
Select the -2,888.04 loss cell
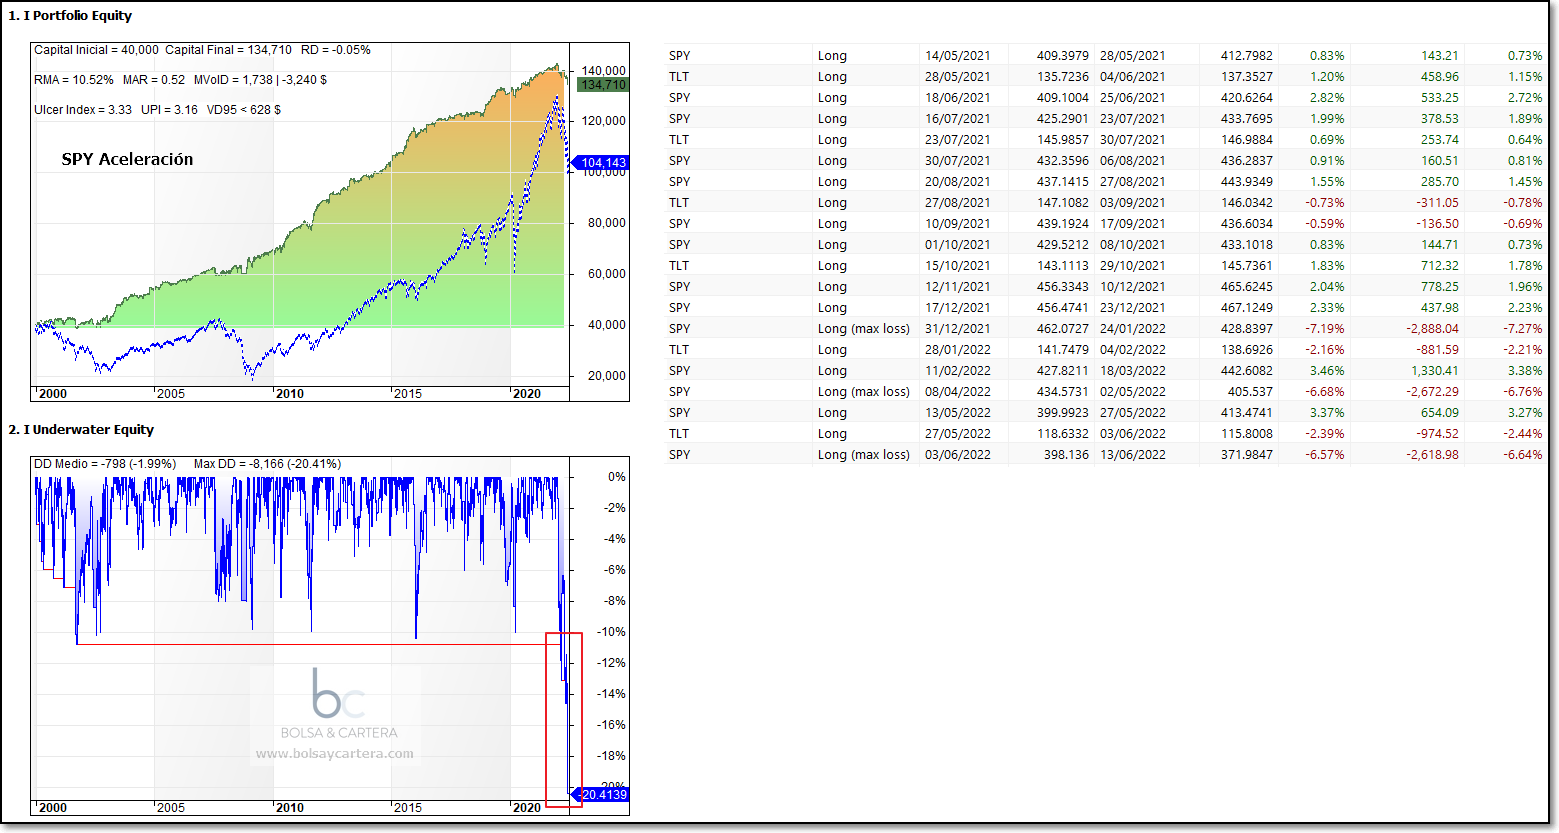coord(1433,329)
